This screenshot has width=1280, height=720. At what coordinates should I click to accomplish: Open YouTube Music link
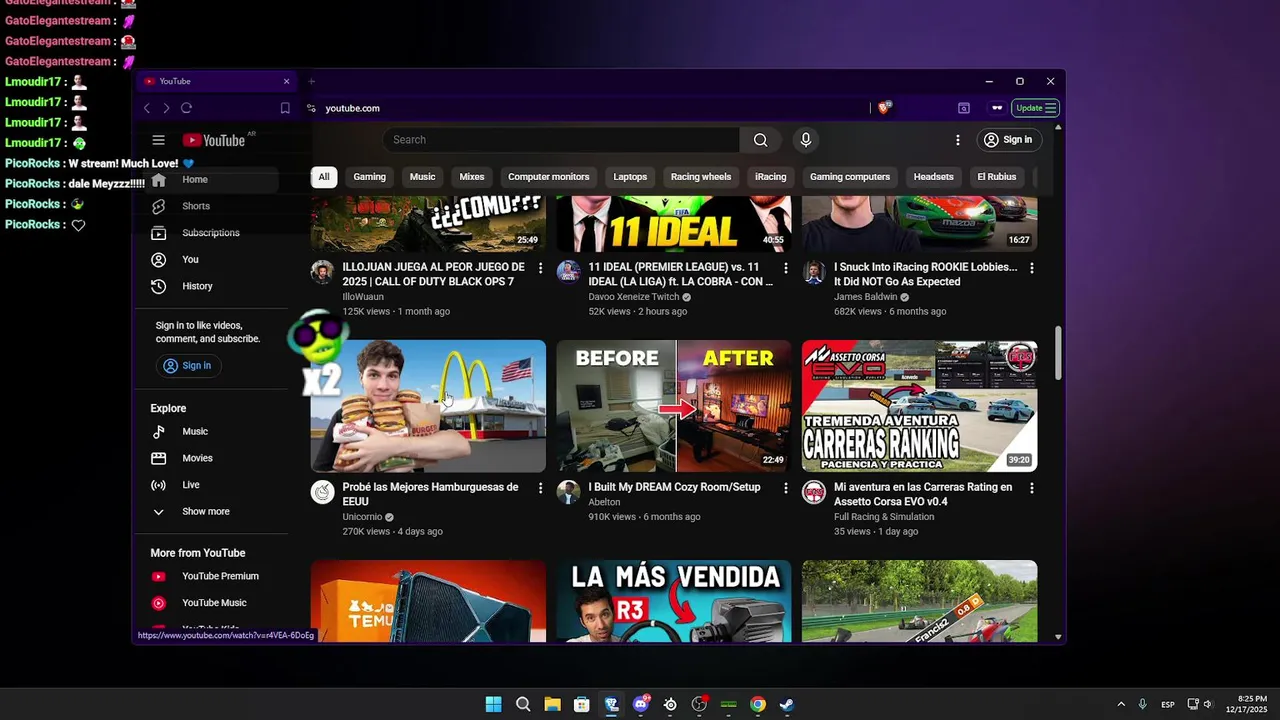pyautogui.click(x=212, y=603)
